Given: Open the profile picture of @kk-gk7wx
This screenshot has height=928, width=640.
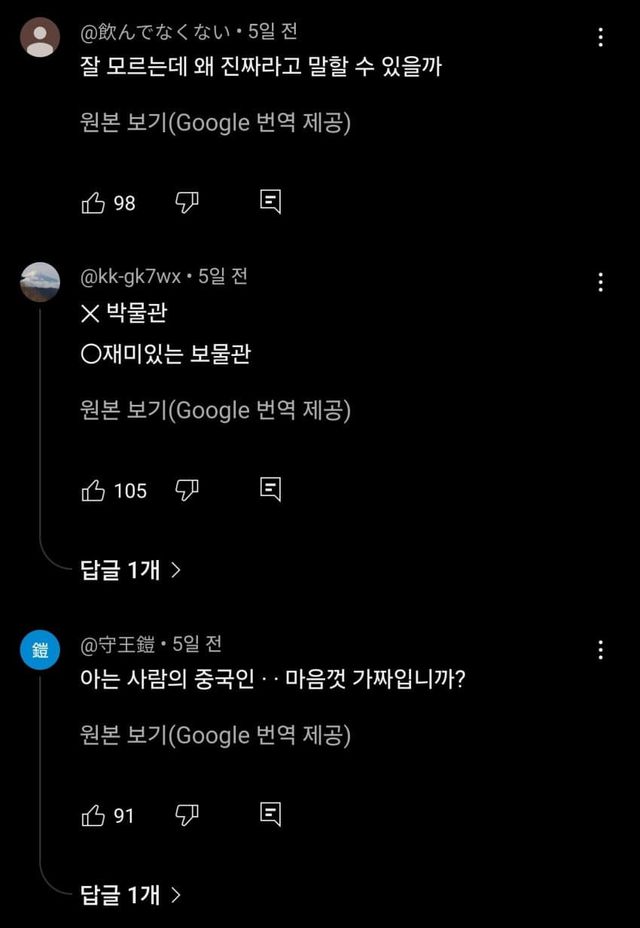Looking at the screenshot, I should tap(40, 282).
